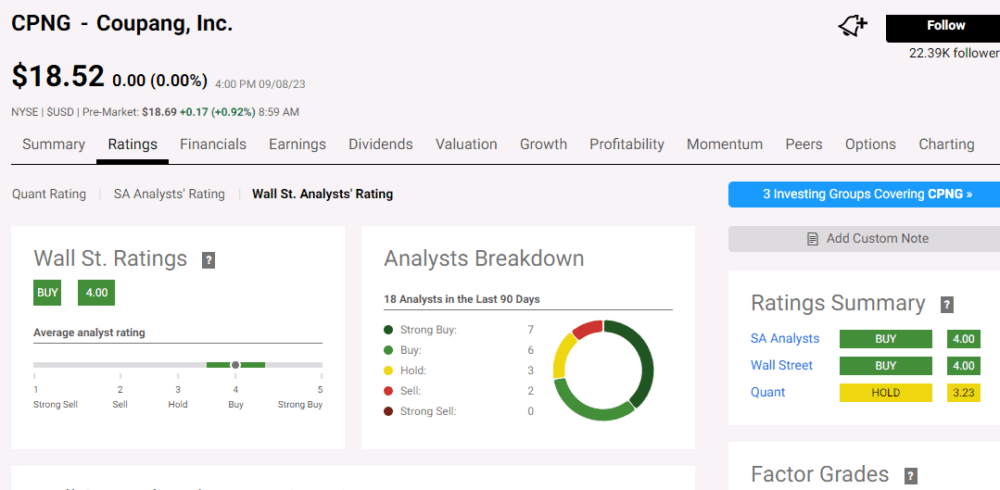
Task: Follow Coupang with the Follow button
Action: coord(945,26)
